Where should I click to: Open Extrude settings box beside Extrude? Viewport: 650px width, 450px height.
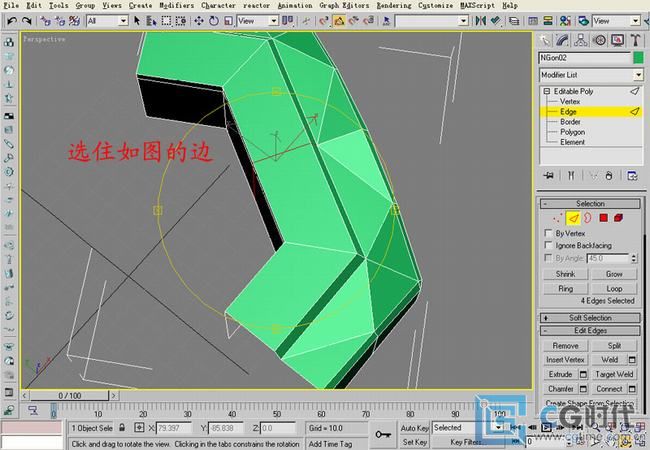click(583, 374)
